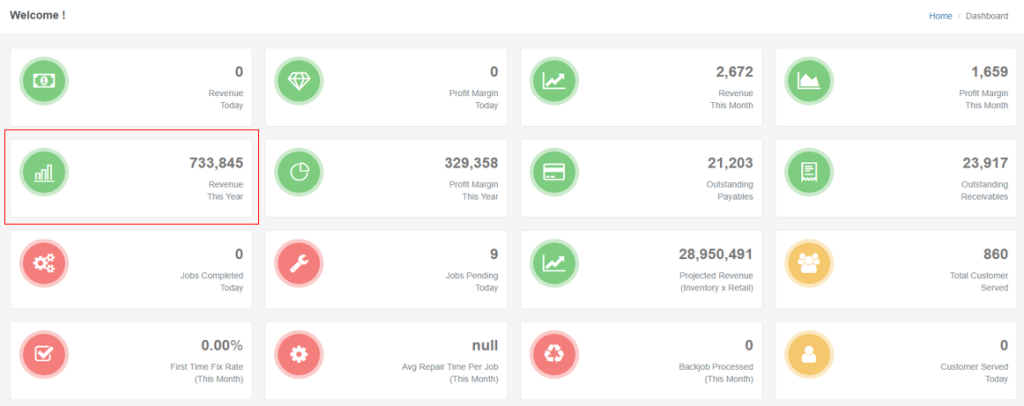Click the checkmark icon for First Time Fix Rate
Screen dimensions: 1024x406
(x=45, y=355)
